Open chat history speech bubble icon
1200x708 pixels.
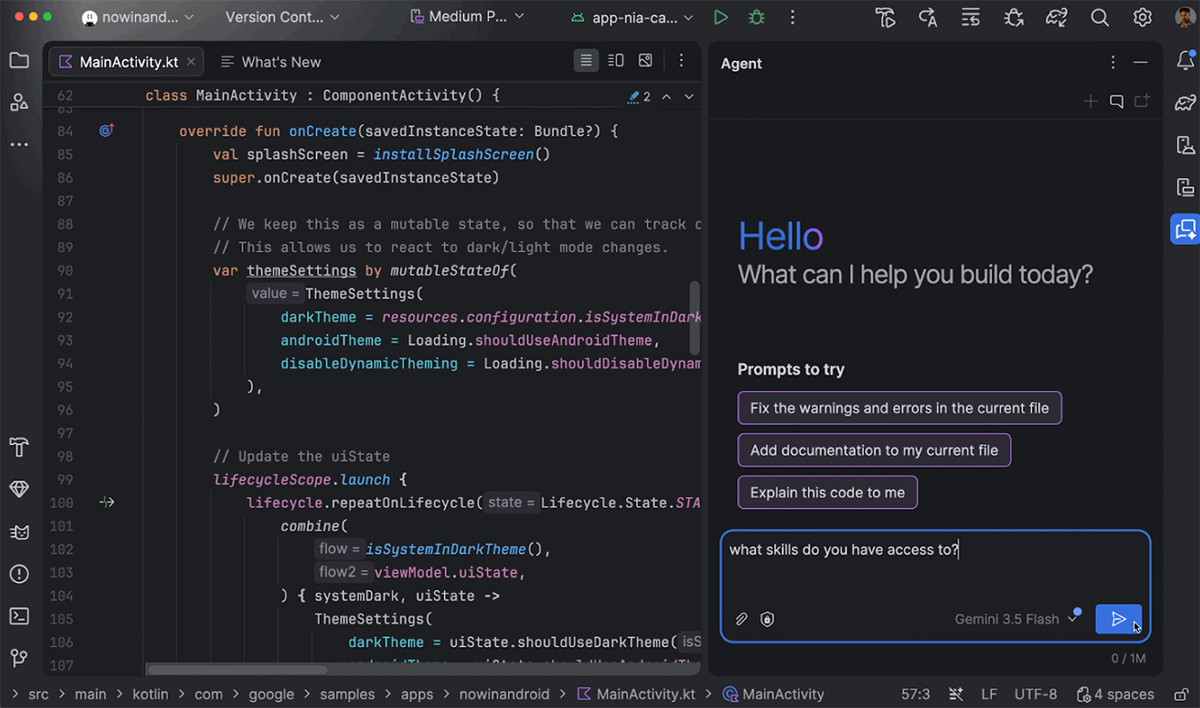tap(1116, 101)
